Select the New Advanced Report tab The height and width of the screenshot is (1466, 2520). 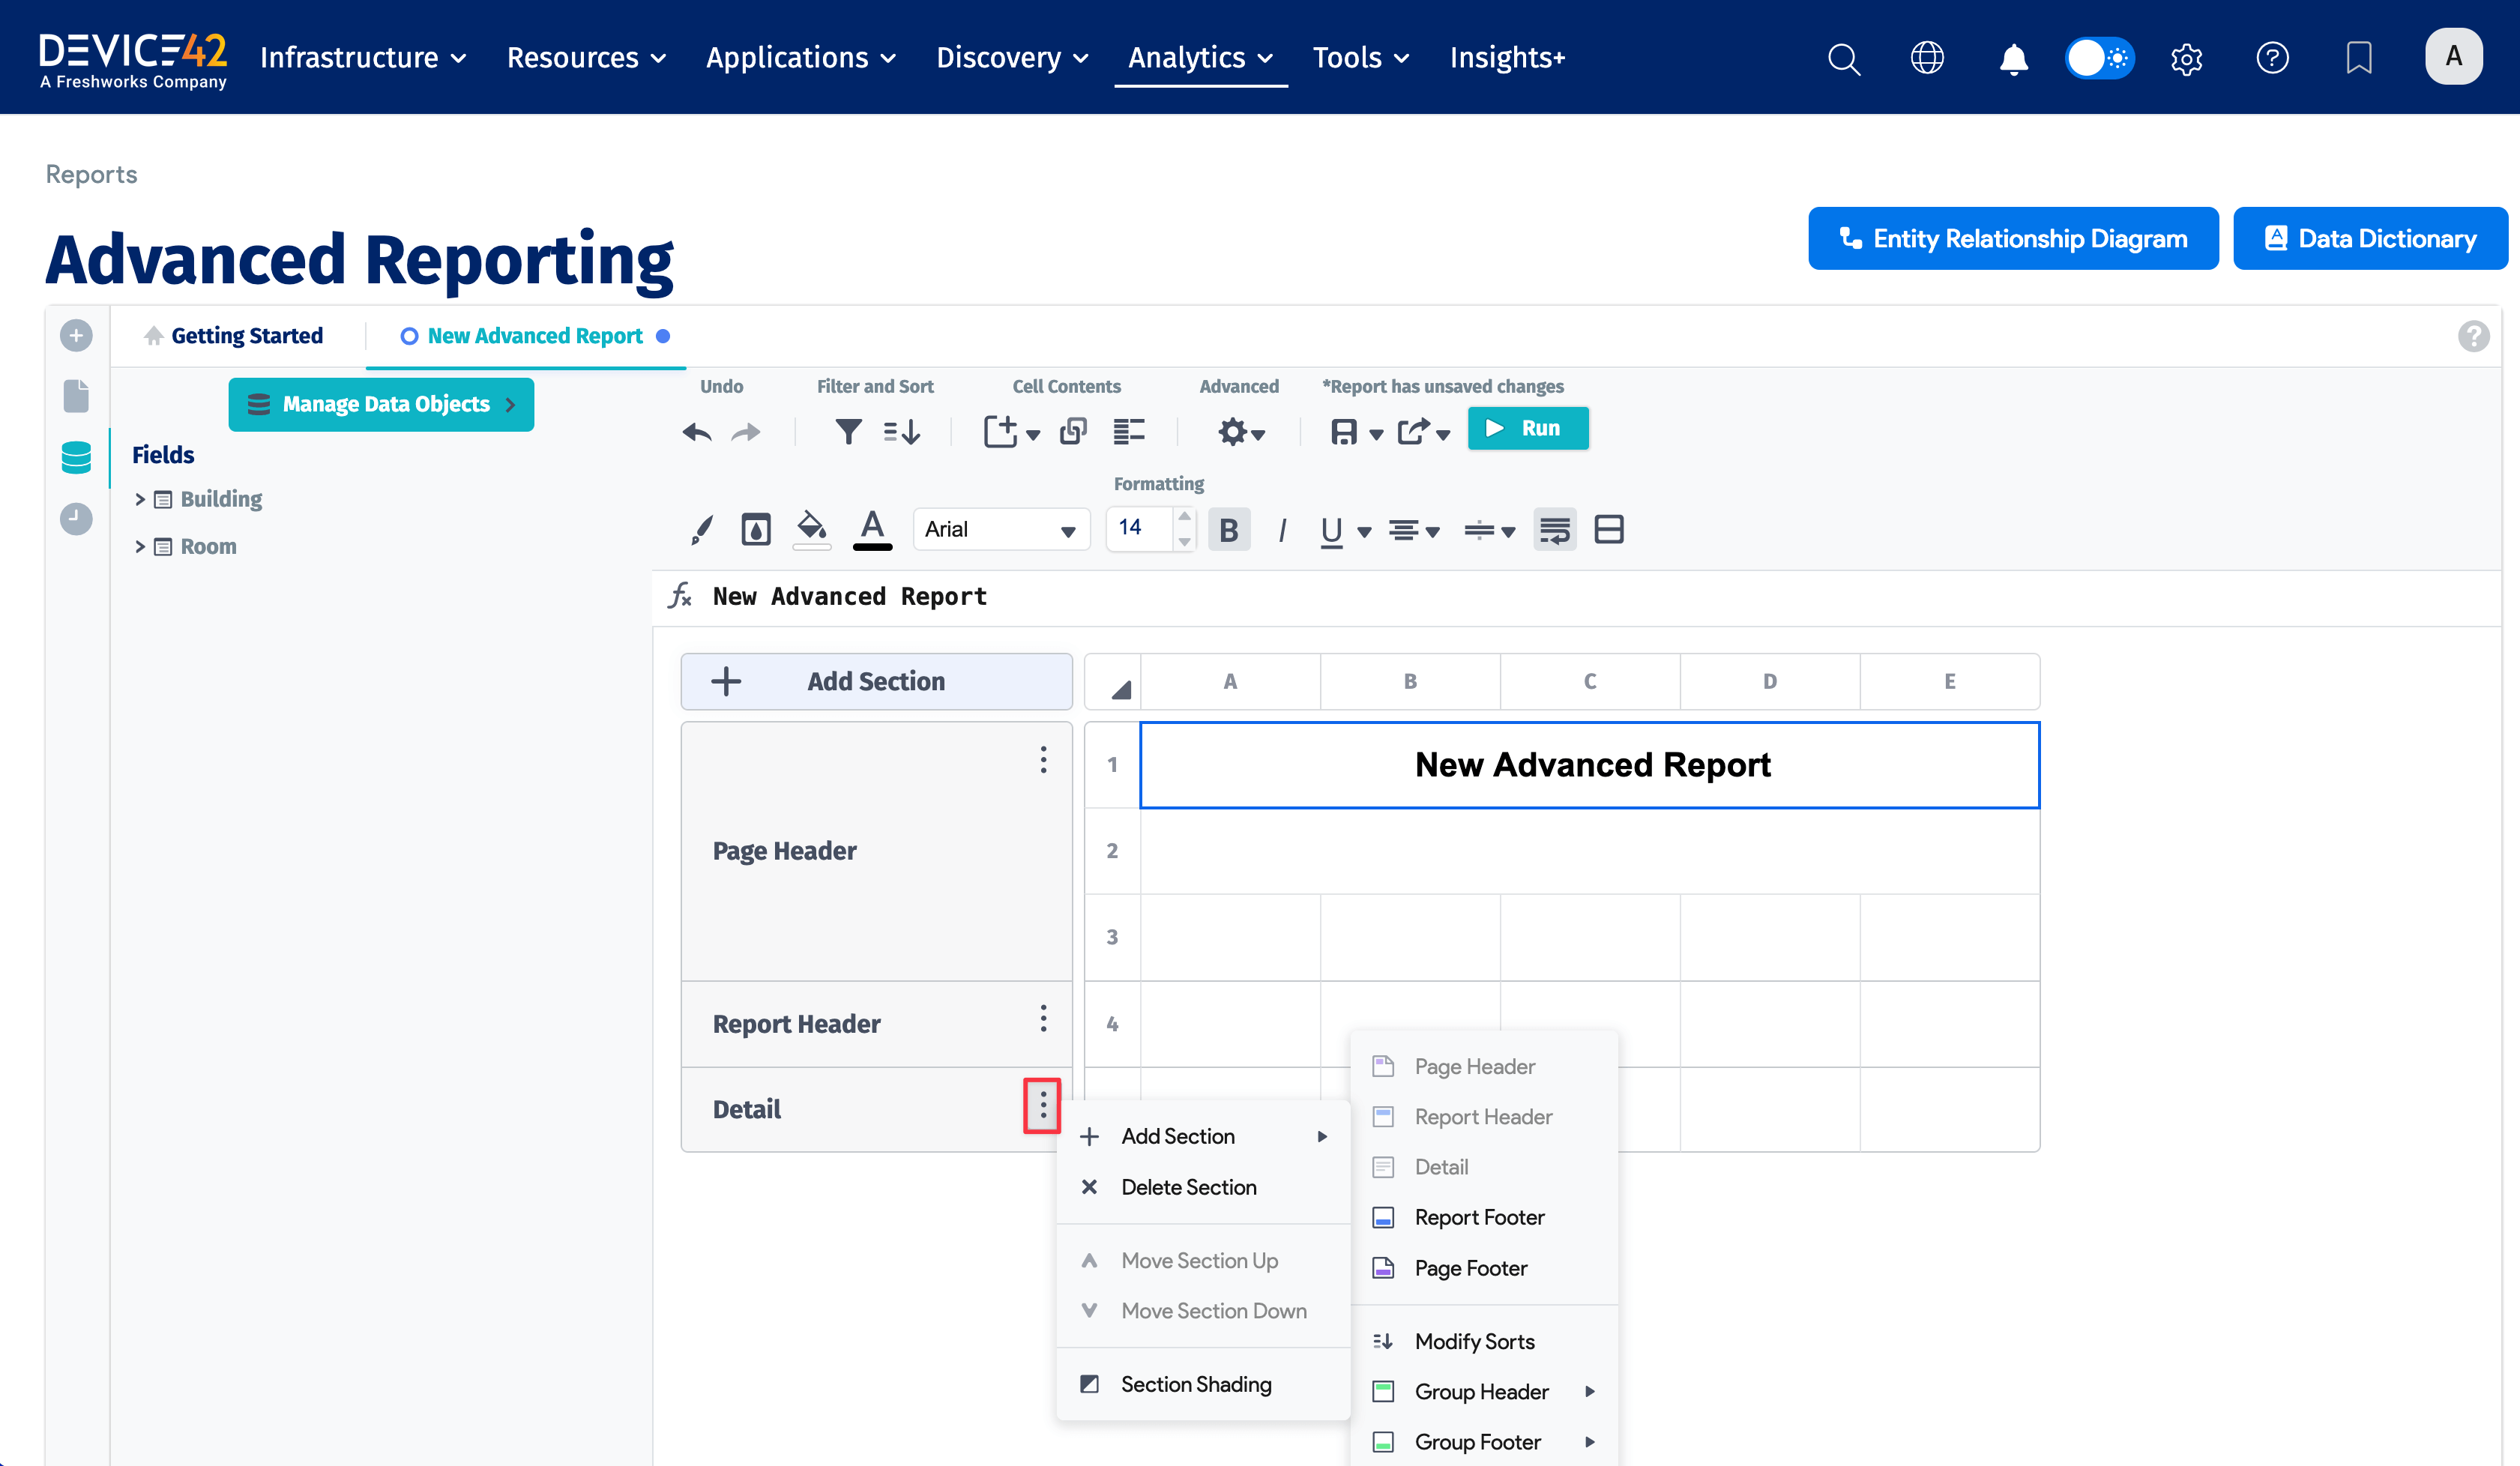tap(534, 335)
